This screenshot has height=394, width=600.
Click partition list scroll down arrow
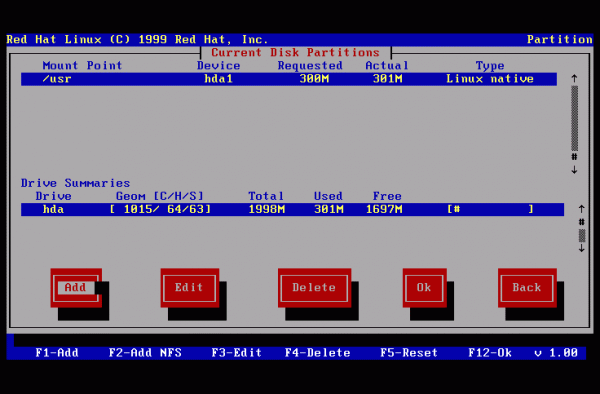click(574, 170)
